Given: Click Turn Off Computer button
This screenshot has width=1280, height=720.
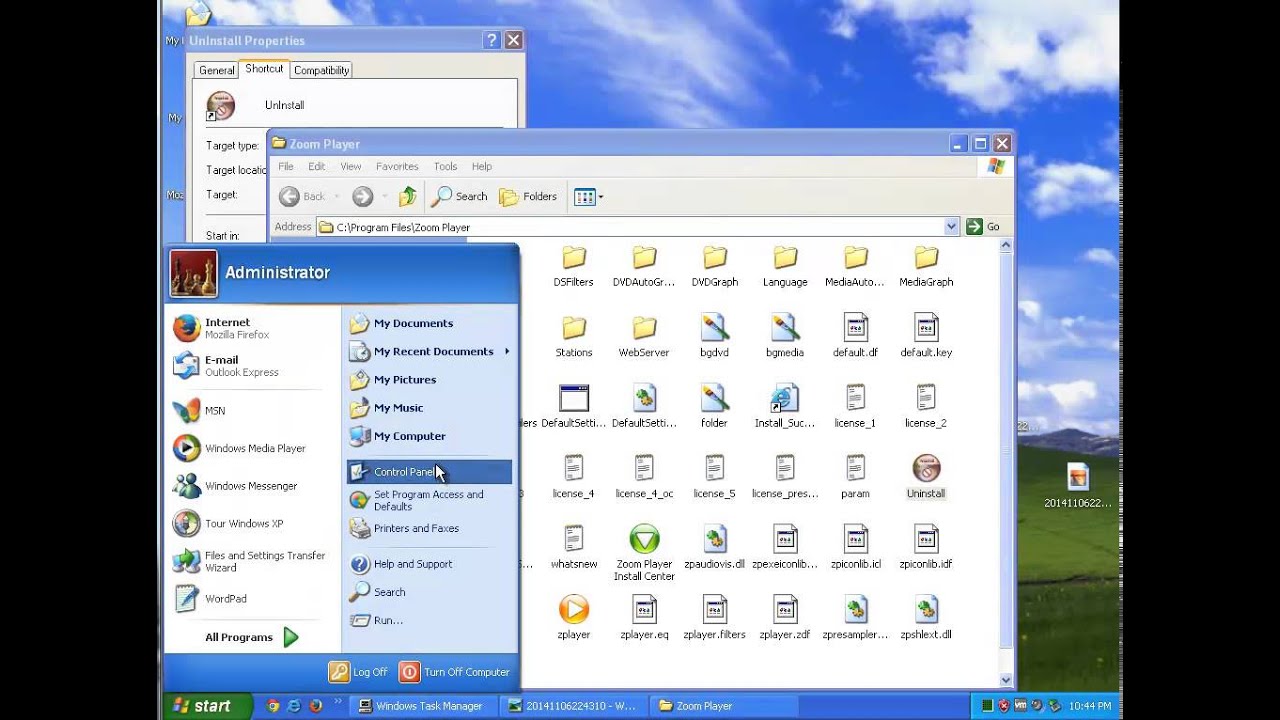Looking at the screenshot, I should point(455,672).
